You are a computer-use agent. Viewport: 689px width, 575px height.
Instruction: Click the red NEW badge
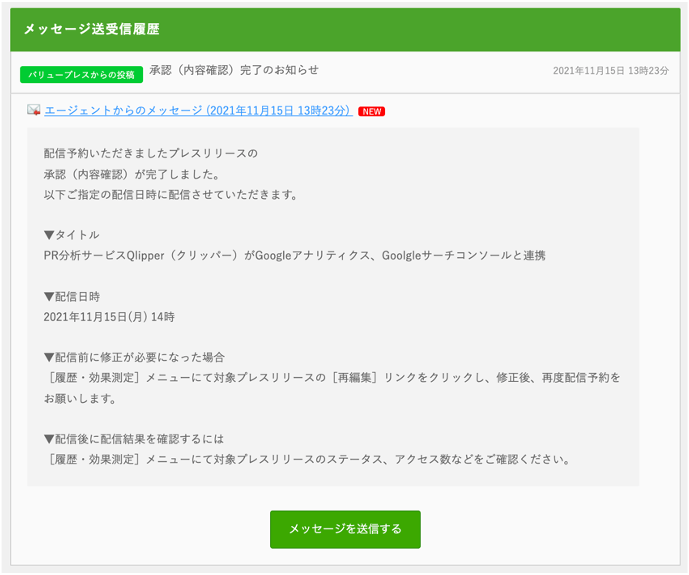371,111
